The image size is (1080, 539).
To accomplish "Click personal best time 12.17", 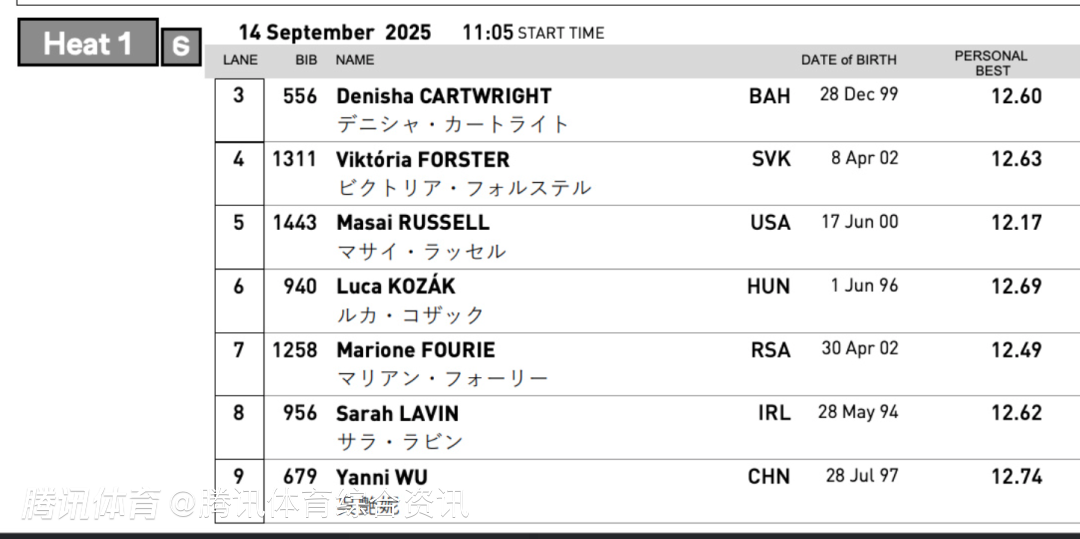I will [1016, 223].
